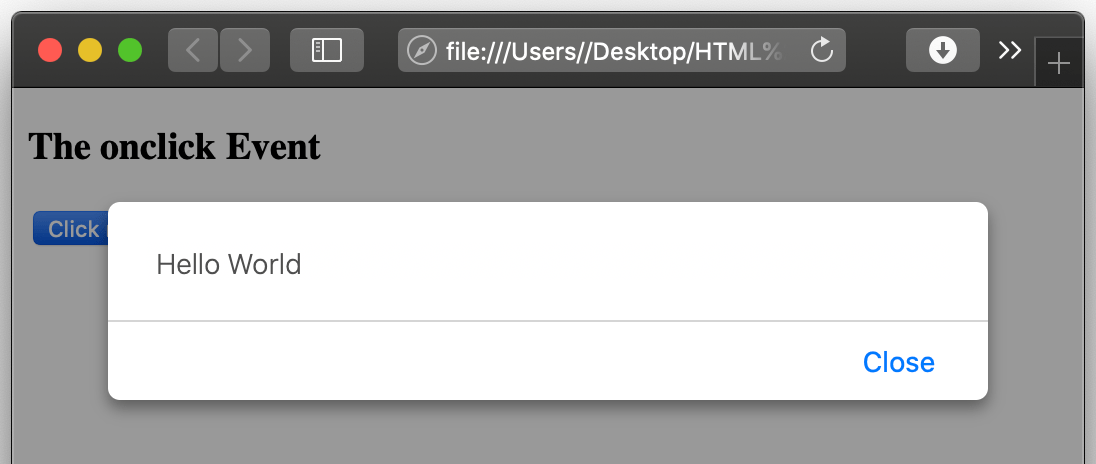
Task: Dismiss the alert with the Close button
Action: [898, 362]
